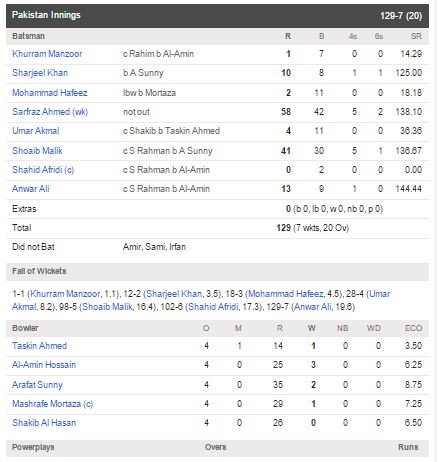Image resolution: width=438 pixels, height=462 pixels.
Task: Open Shoaib Malik's batsman profile link
Action: [x=37, y=151]
